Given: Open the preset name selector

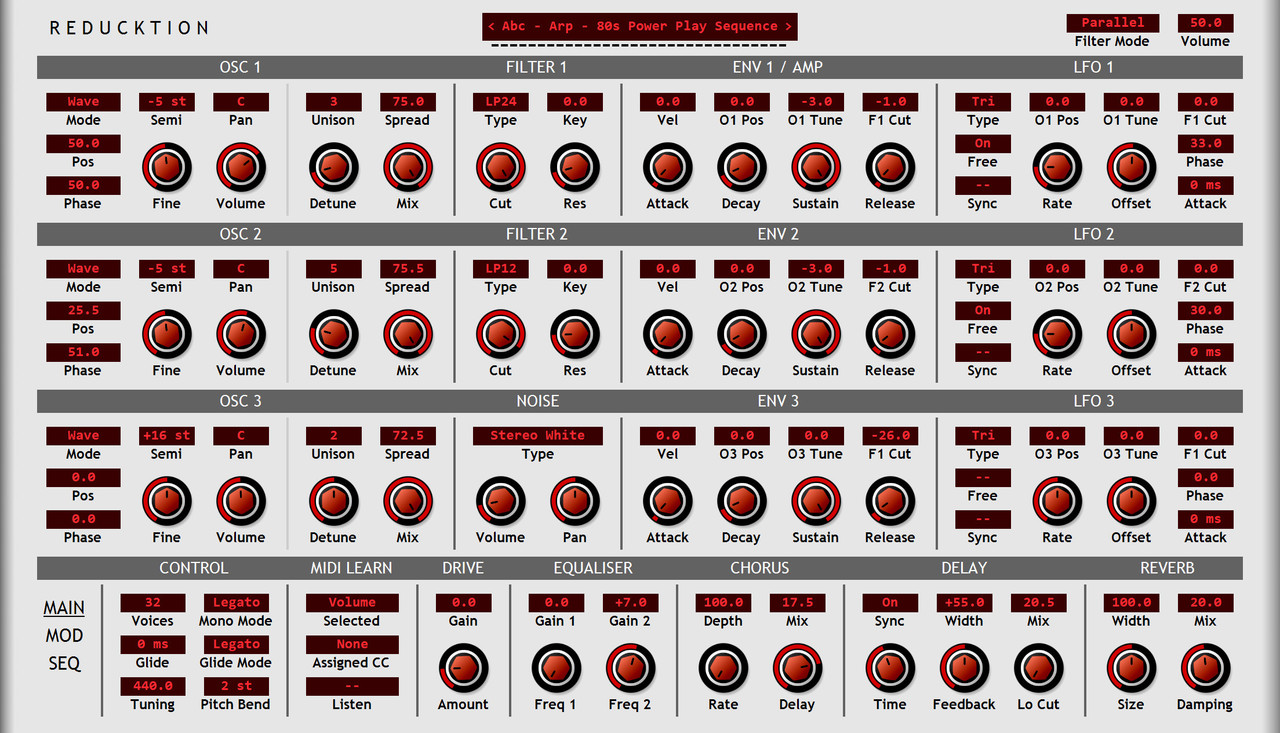Looking at the screenshot, I should [640, 26].
